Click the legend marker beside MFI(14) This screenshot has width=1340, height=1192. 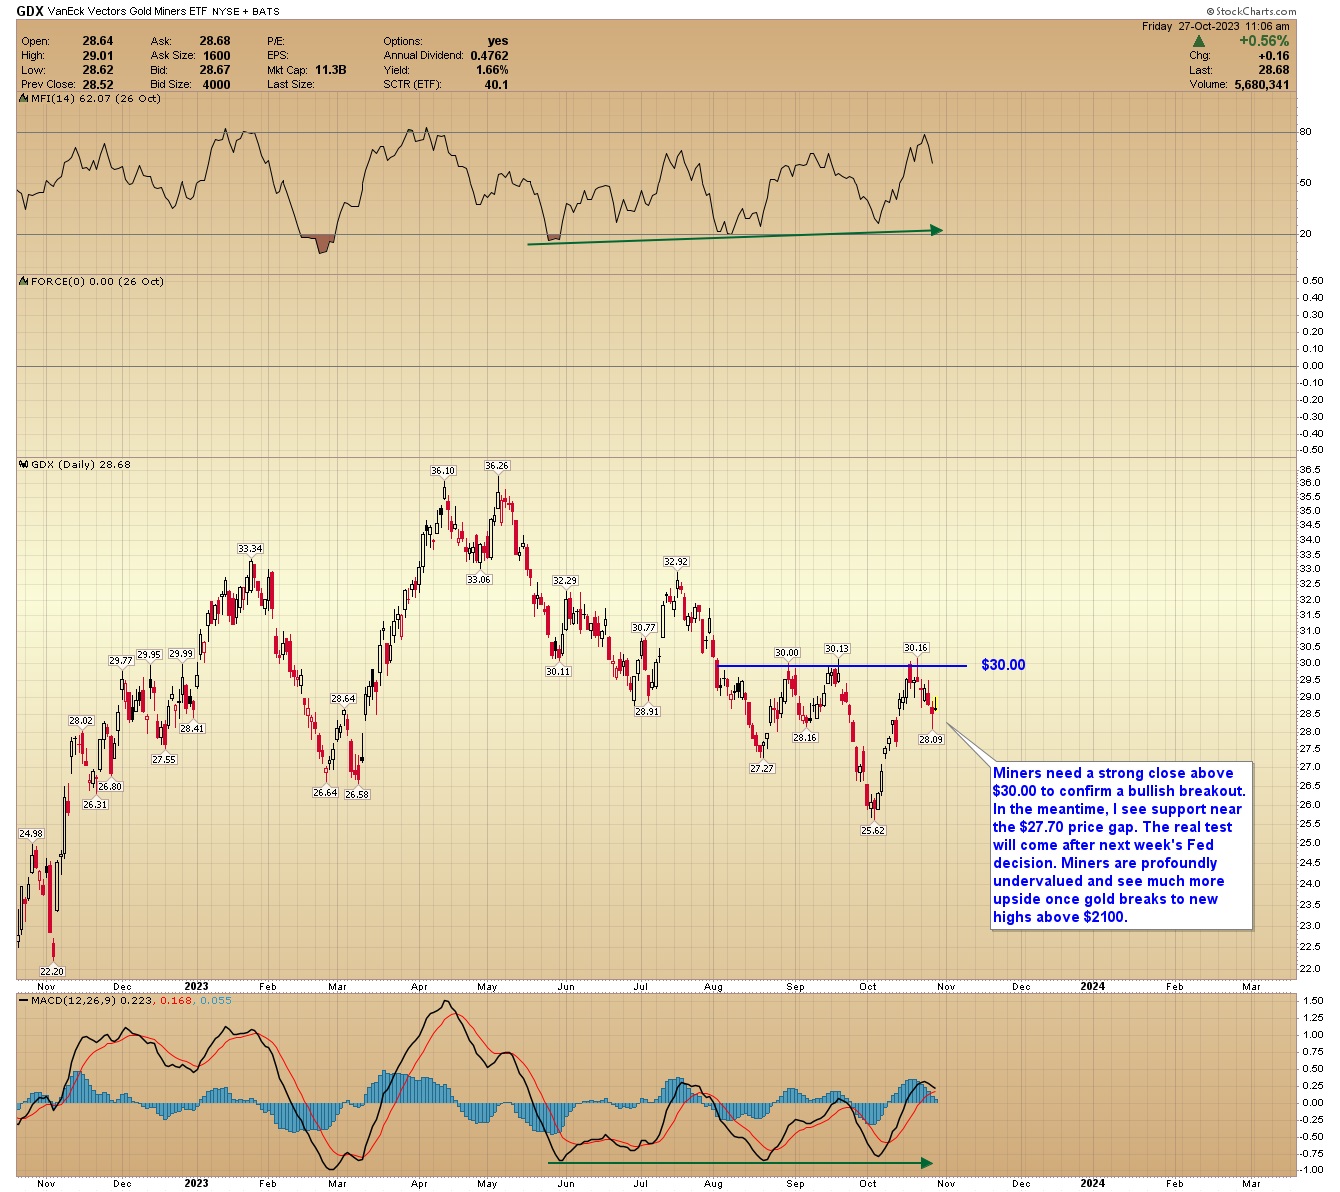tap(25, 99)
